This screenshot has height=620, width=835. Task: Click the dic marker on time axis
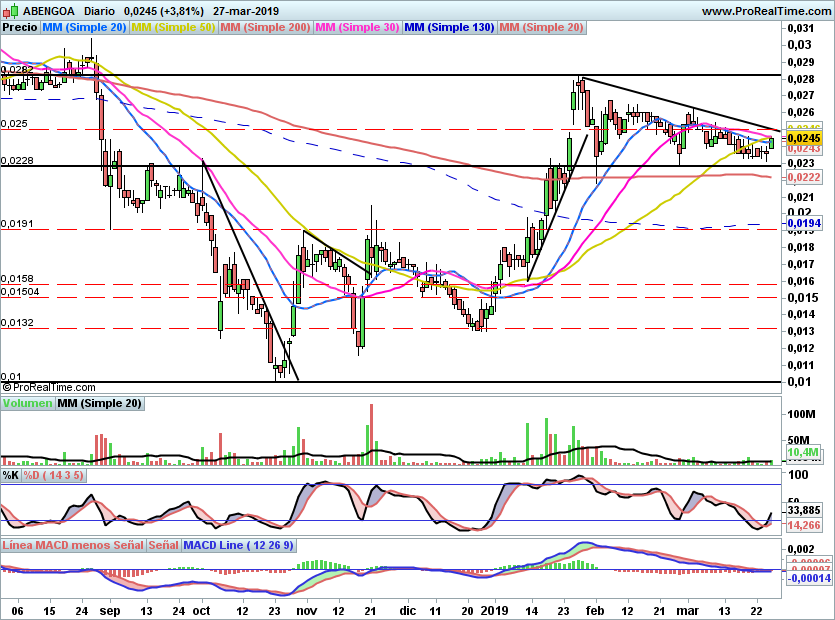(407, 610)
